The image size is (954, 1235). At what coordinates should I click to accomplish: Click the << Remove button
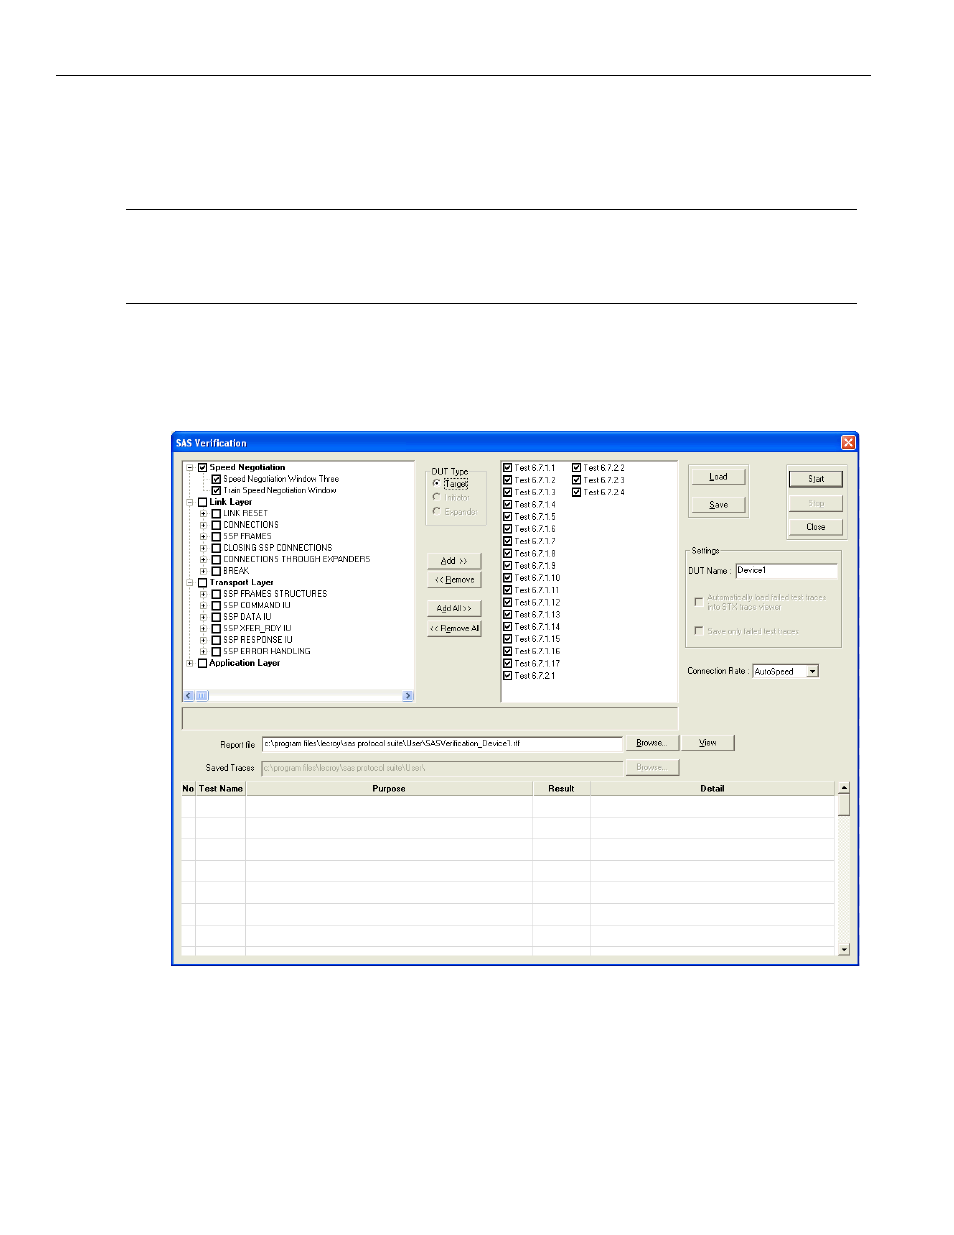454,580
